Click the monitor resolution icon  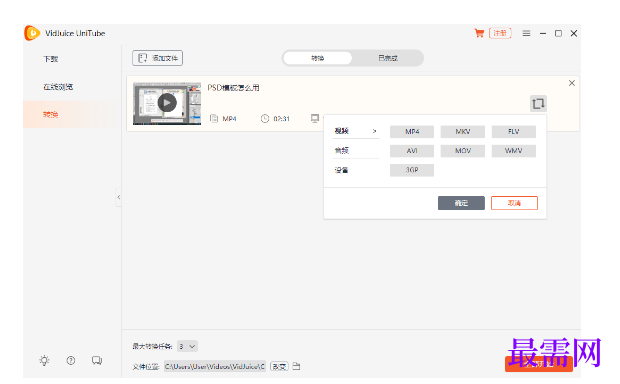[x=315, y=118]
